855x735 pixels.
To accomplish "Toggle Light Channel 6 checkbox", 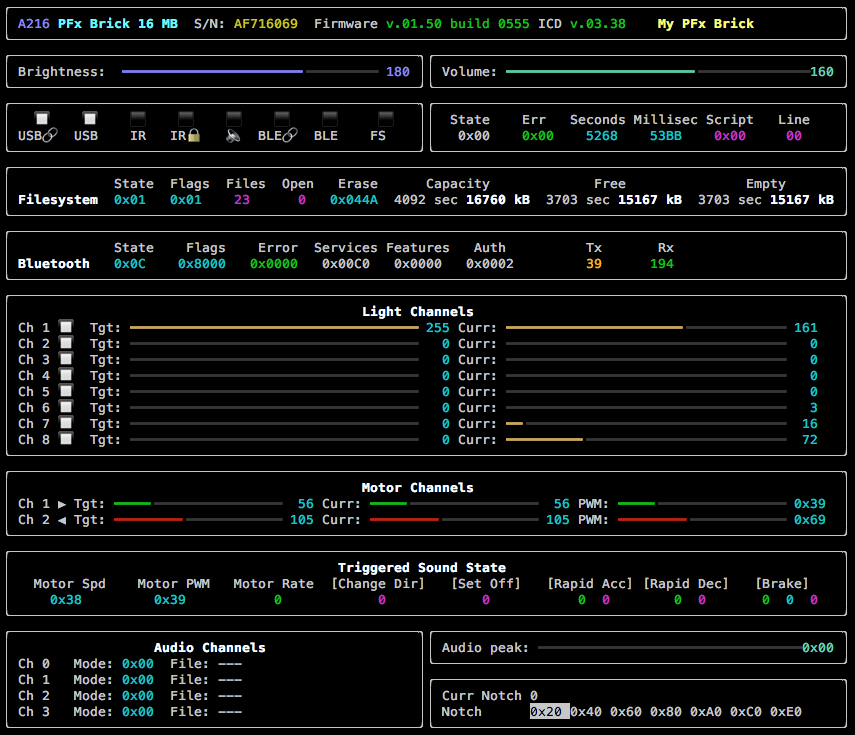I will pos(66,407).
